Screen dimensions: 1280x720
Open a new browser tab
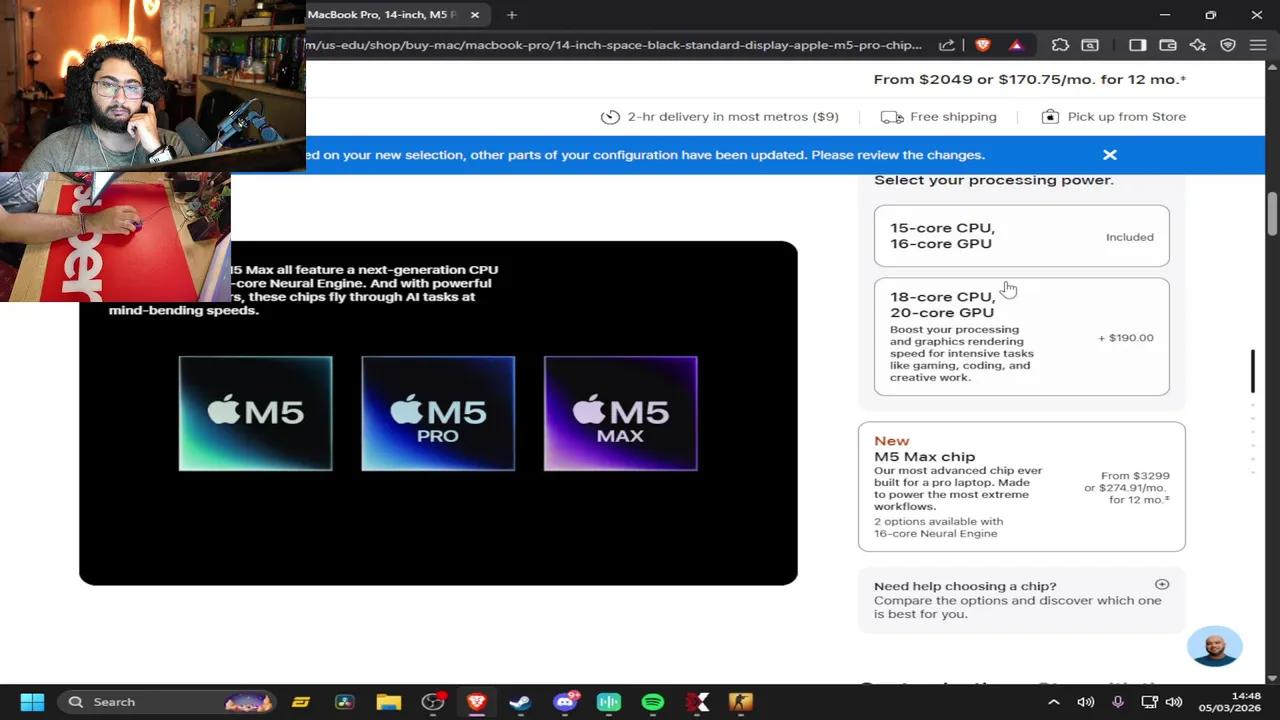click(512, 15)
